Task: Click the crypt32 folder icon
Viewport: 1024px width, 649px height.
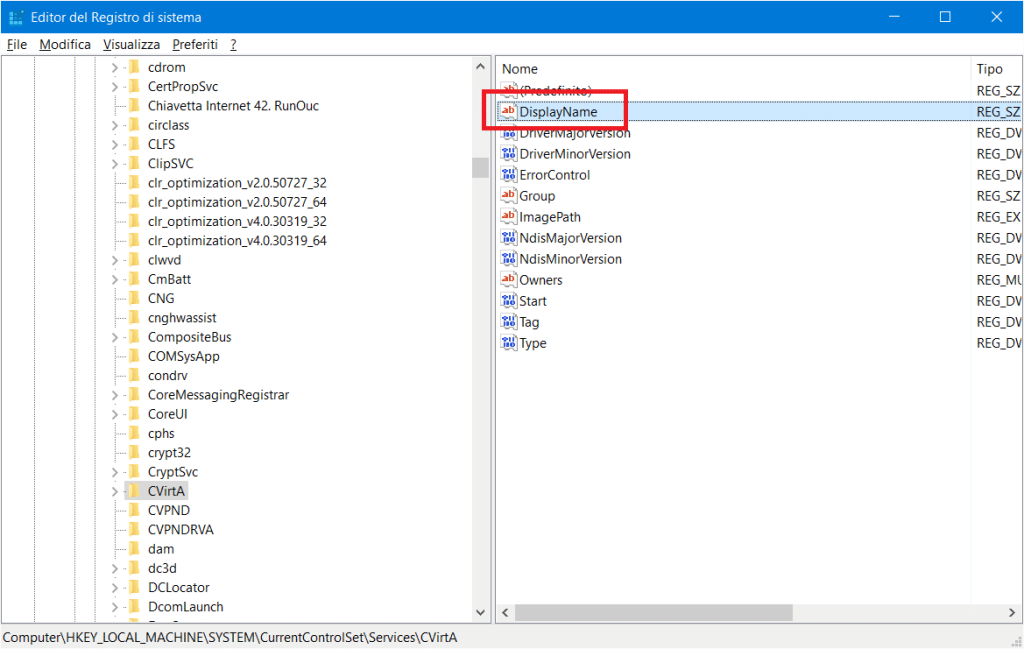Action: tap(135, 452)
